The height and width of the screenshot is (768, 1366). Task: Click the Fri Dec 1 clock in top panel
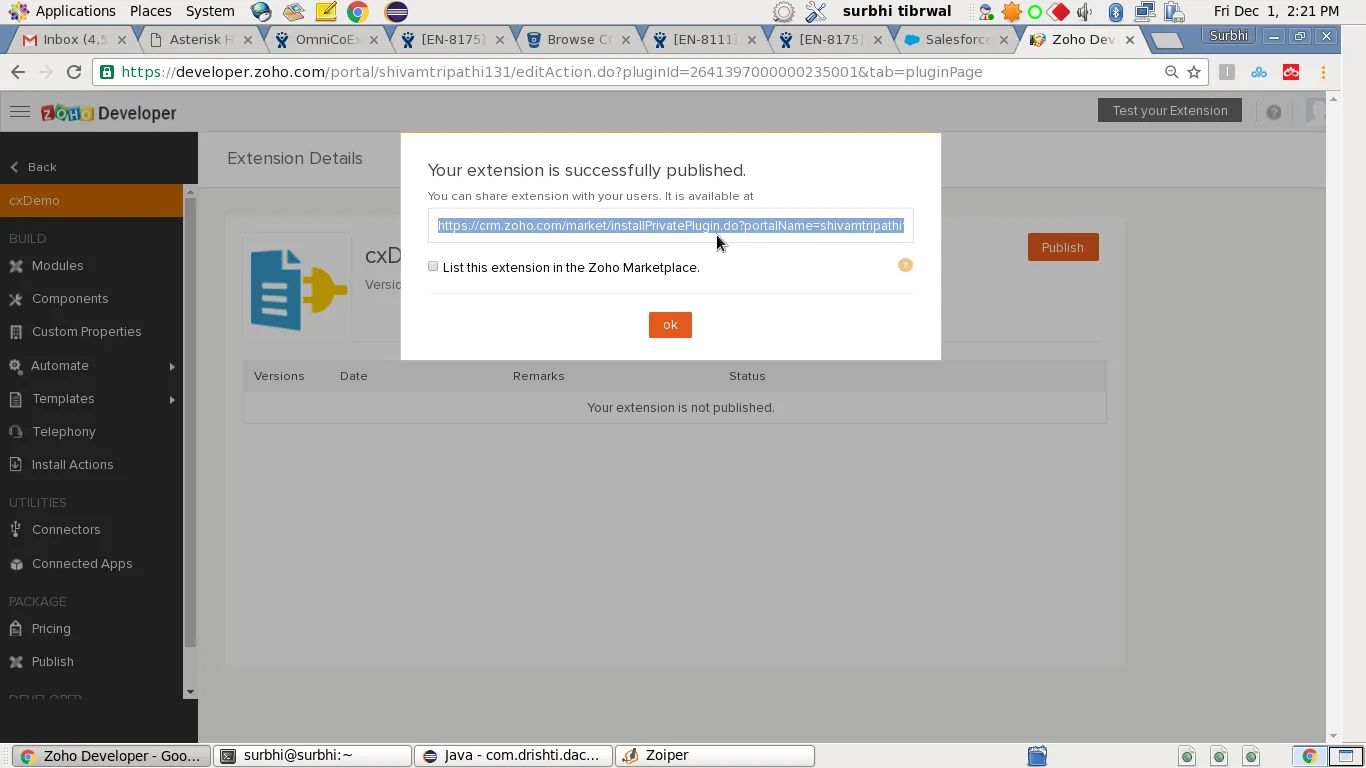(x=1276, y=11)
